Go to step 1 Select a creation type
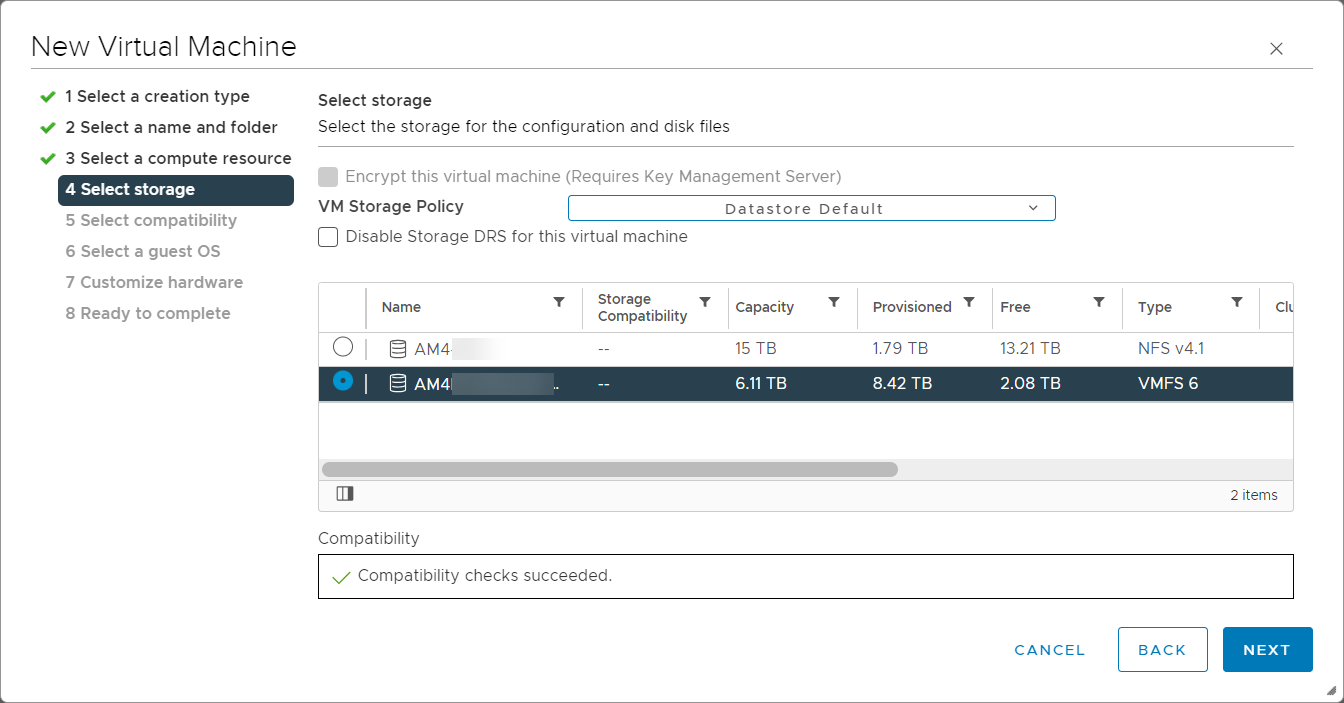This screenshot has height=703, width=1344. pos(157,97)
